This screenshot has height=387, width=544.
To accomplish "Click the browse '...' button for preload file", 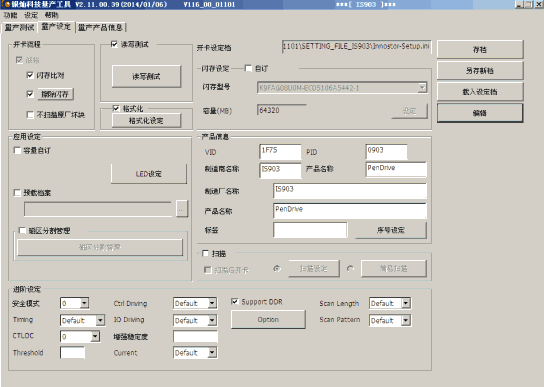I will point(182,209).
